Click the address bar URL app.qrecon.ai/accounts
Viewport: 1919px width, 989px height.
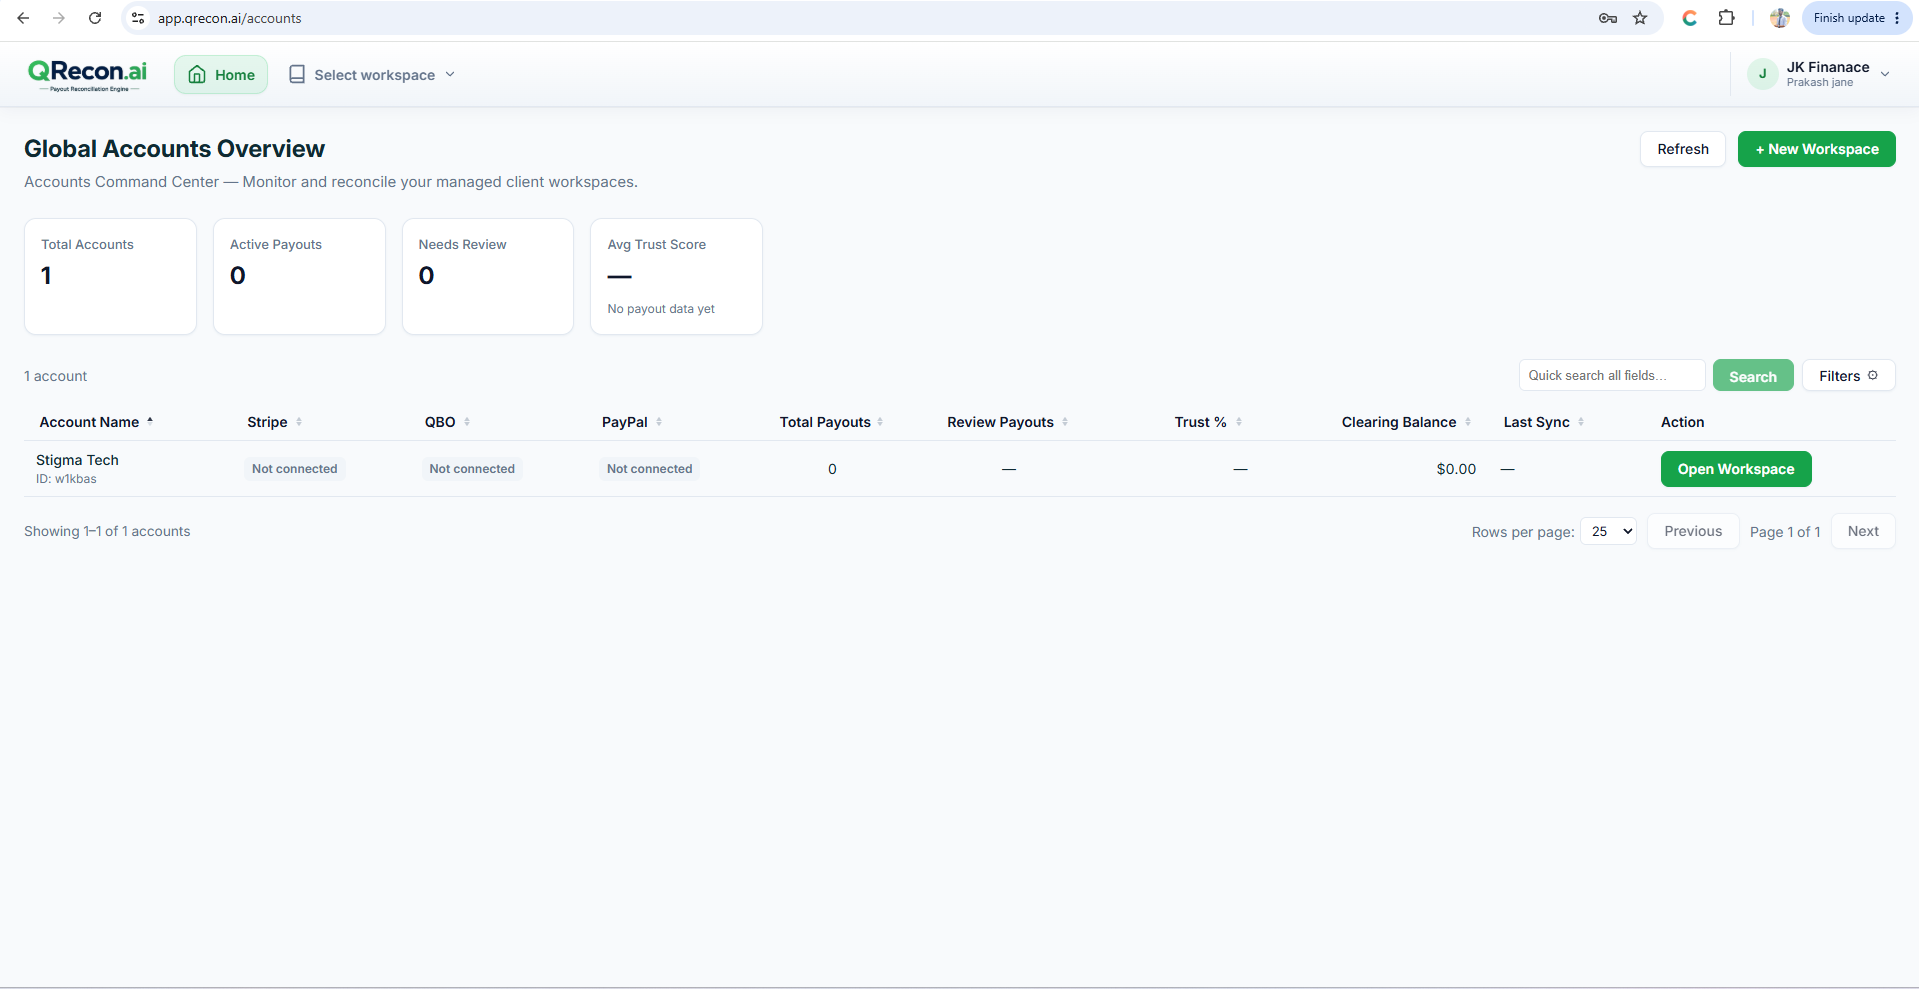point(229,18)
